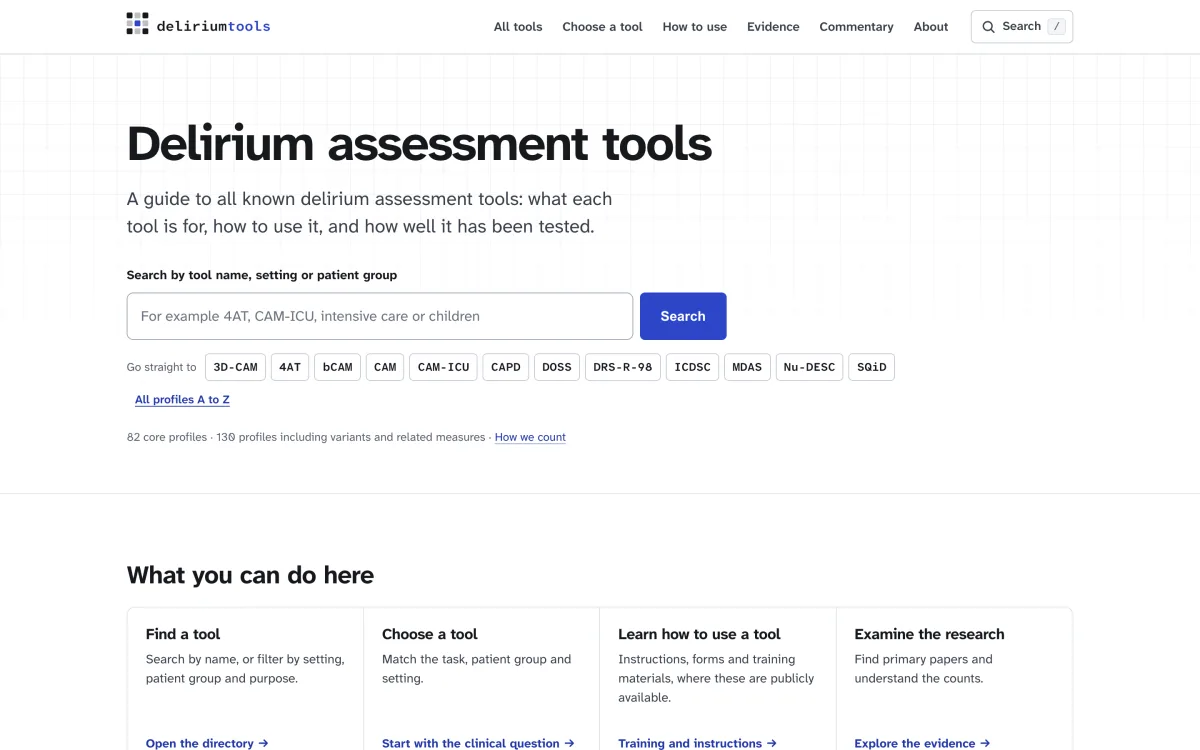Screen dimensions: 1200x750
Task: Click the Explore the evidence link
Action: tap(922, 743)
